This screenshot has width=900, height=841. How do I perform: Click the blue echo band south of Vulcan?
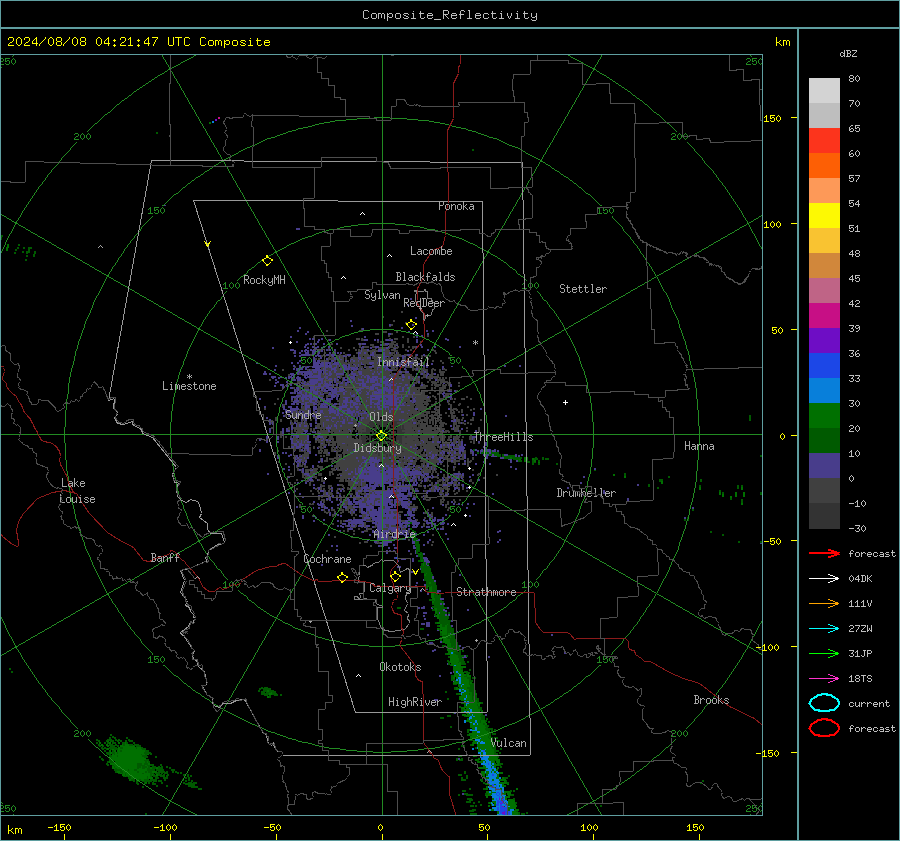pyautogui.click(x=495, y=782)
